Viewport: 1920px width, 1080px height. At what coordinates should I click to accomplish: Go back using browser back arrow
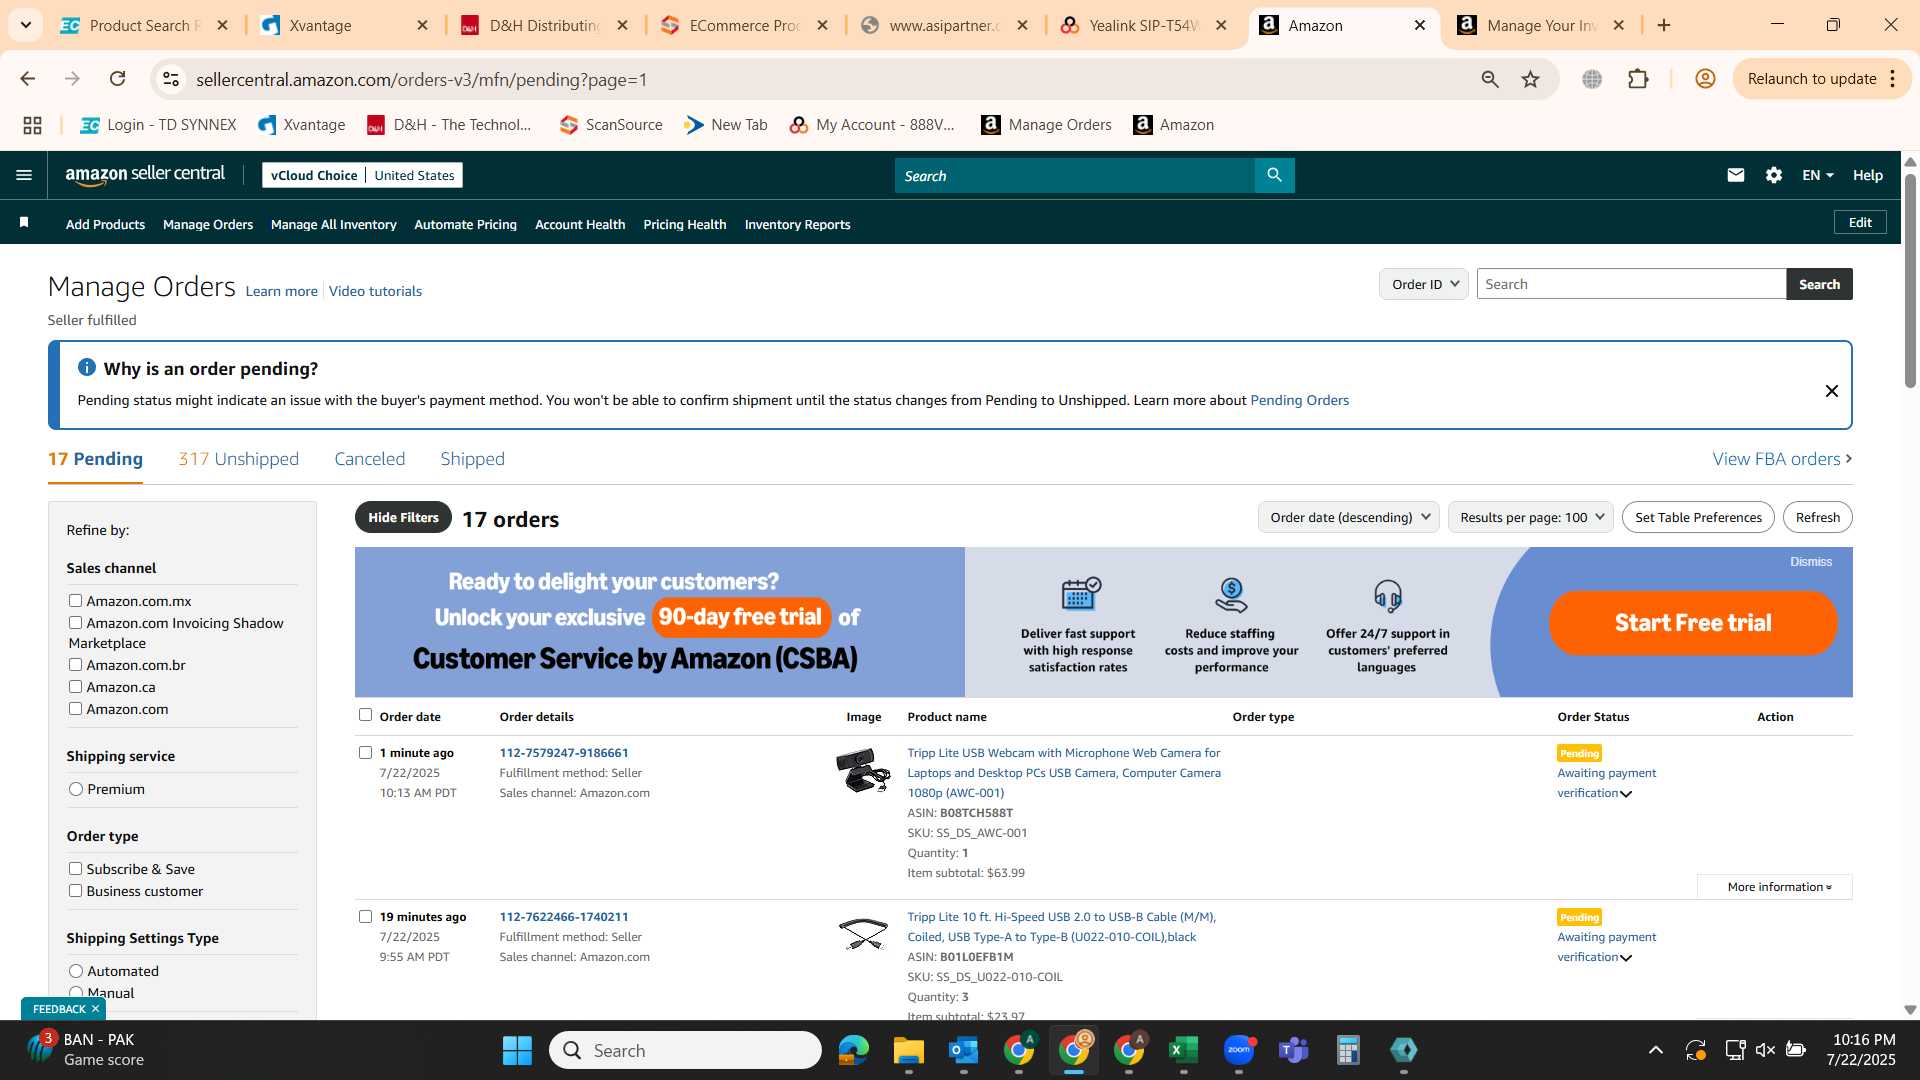[x=28, y=79]
